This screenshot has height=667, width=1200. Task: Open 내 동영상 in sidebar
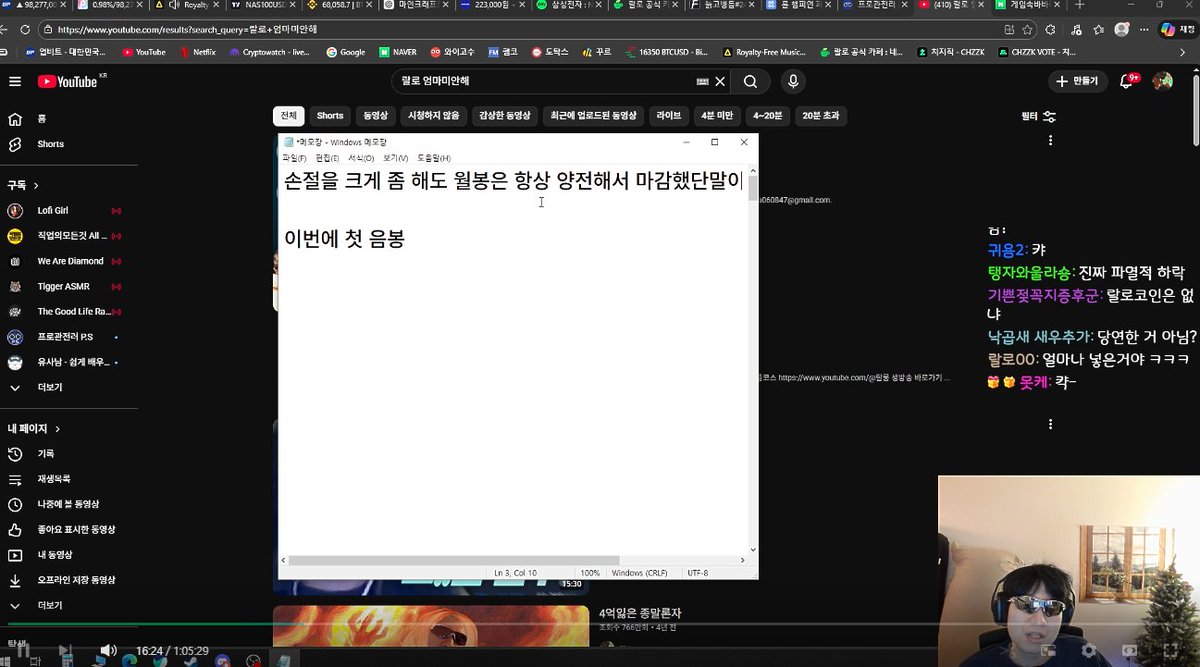point(55,555)
